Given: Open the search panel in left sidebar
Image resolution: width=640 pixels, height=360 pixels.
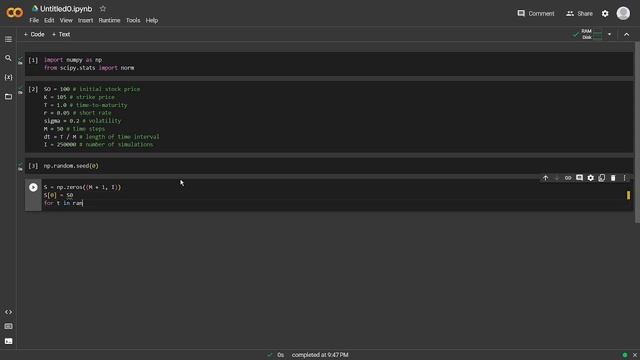Looking at the screenshot, I should (x=8, y=58).
